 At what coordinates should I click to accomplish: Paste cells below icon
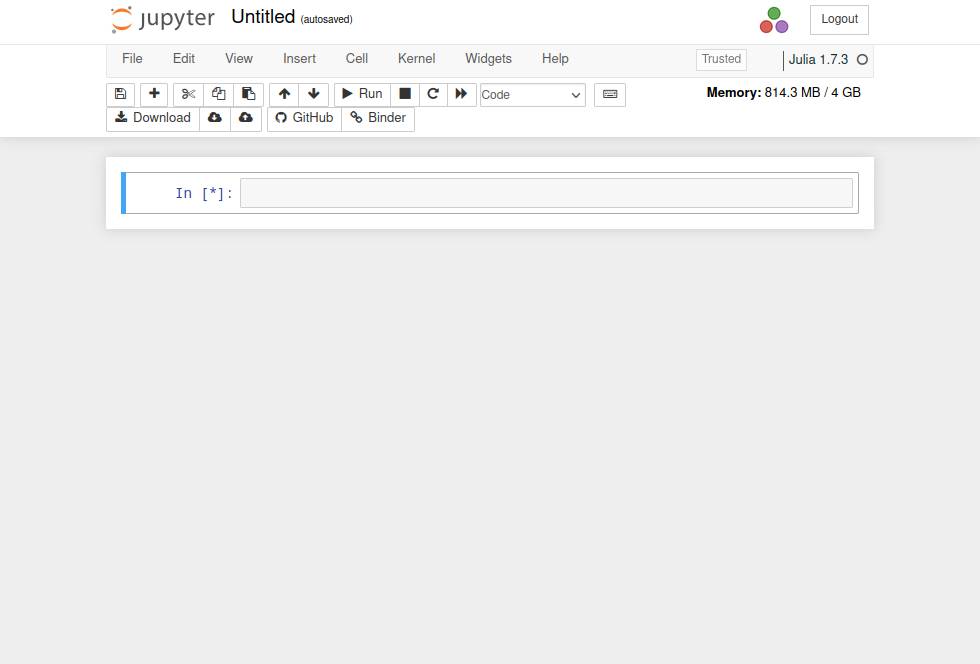(x=248, y=94)
